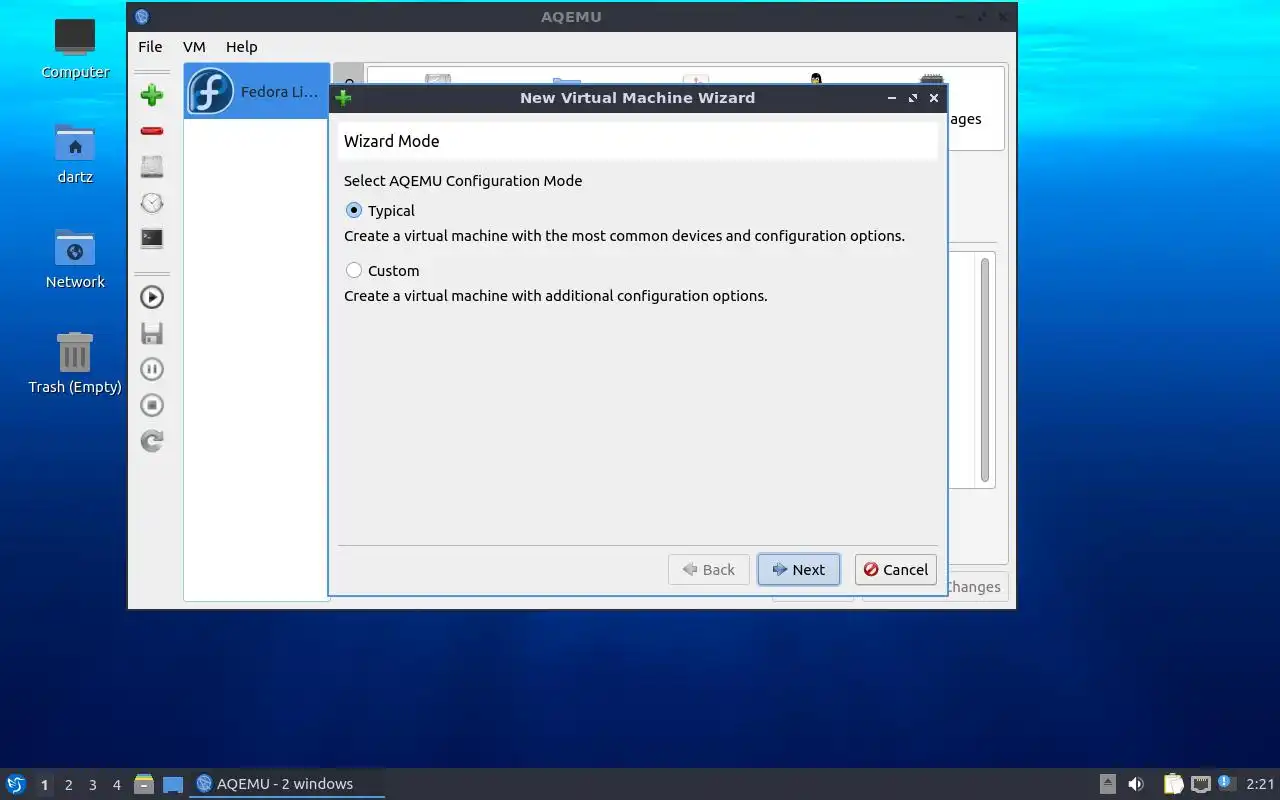Screen dimensions: 1280x800
Task: Click the AQEMU - 2 windows taskbar button
Action: [287, 784]
